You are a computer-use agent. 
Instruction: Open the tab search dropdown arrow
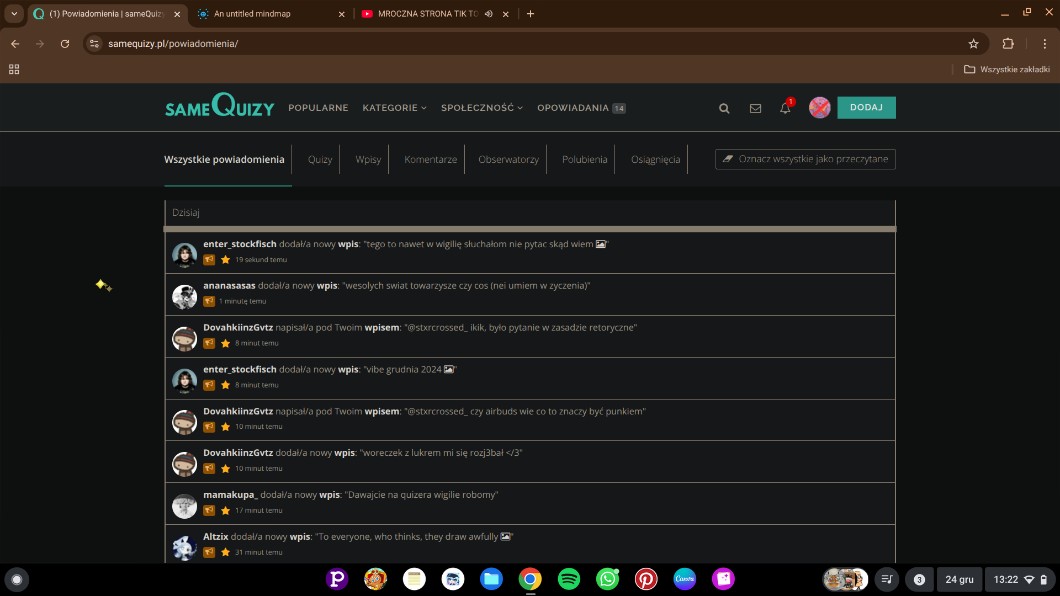(14, 14)
